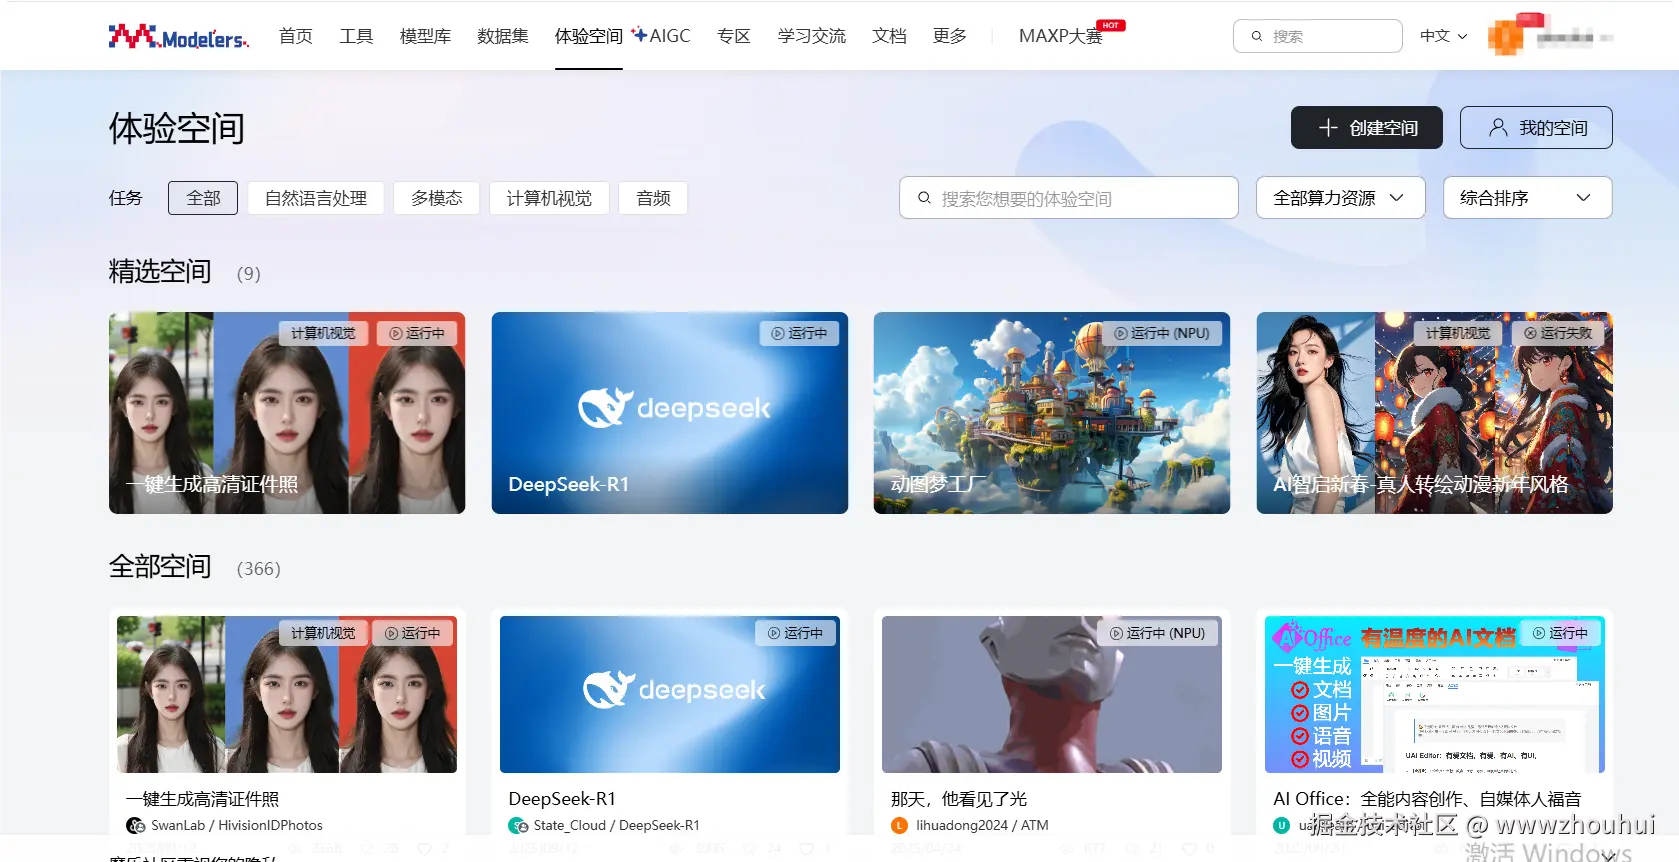Go to 首页 in navigation

(x=296, y=36)
